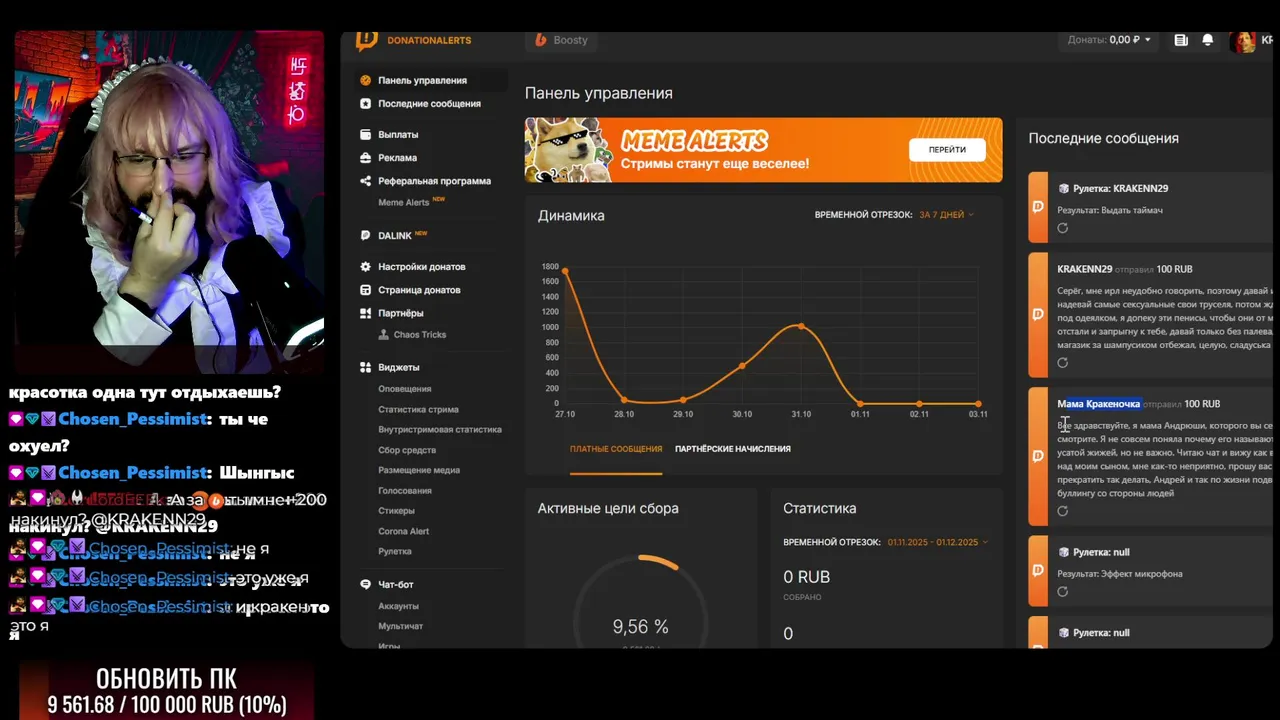Expand the Донаты 0,00 ₽ balance dropdown

click(x=1109, y=40)
